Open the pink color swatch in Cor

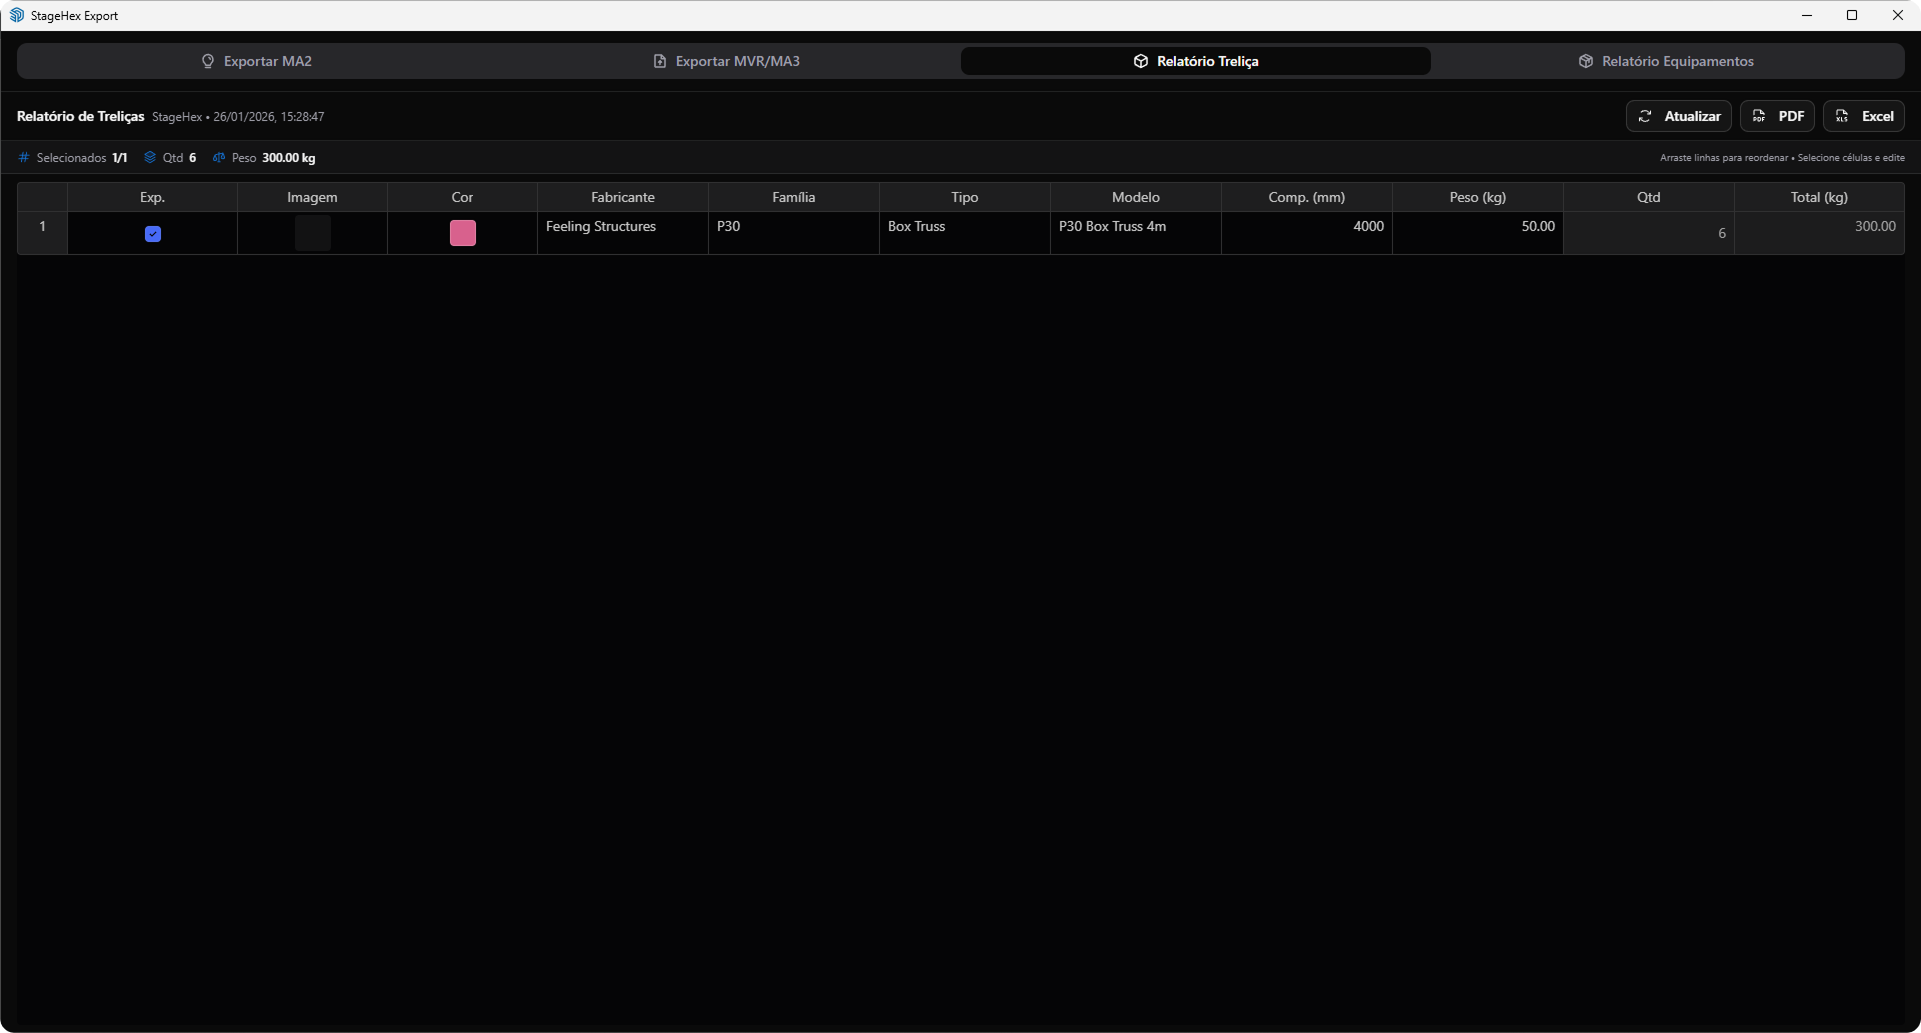coord(462,233)
